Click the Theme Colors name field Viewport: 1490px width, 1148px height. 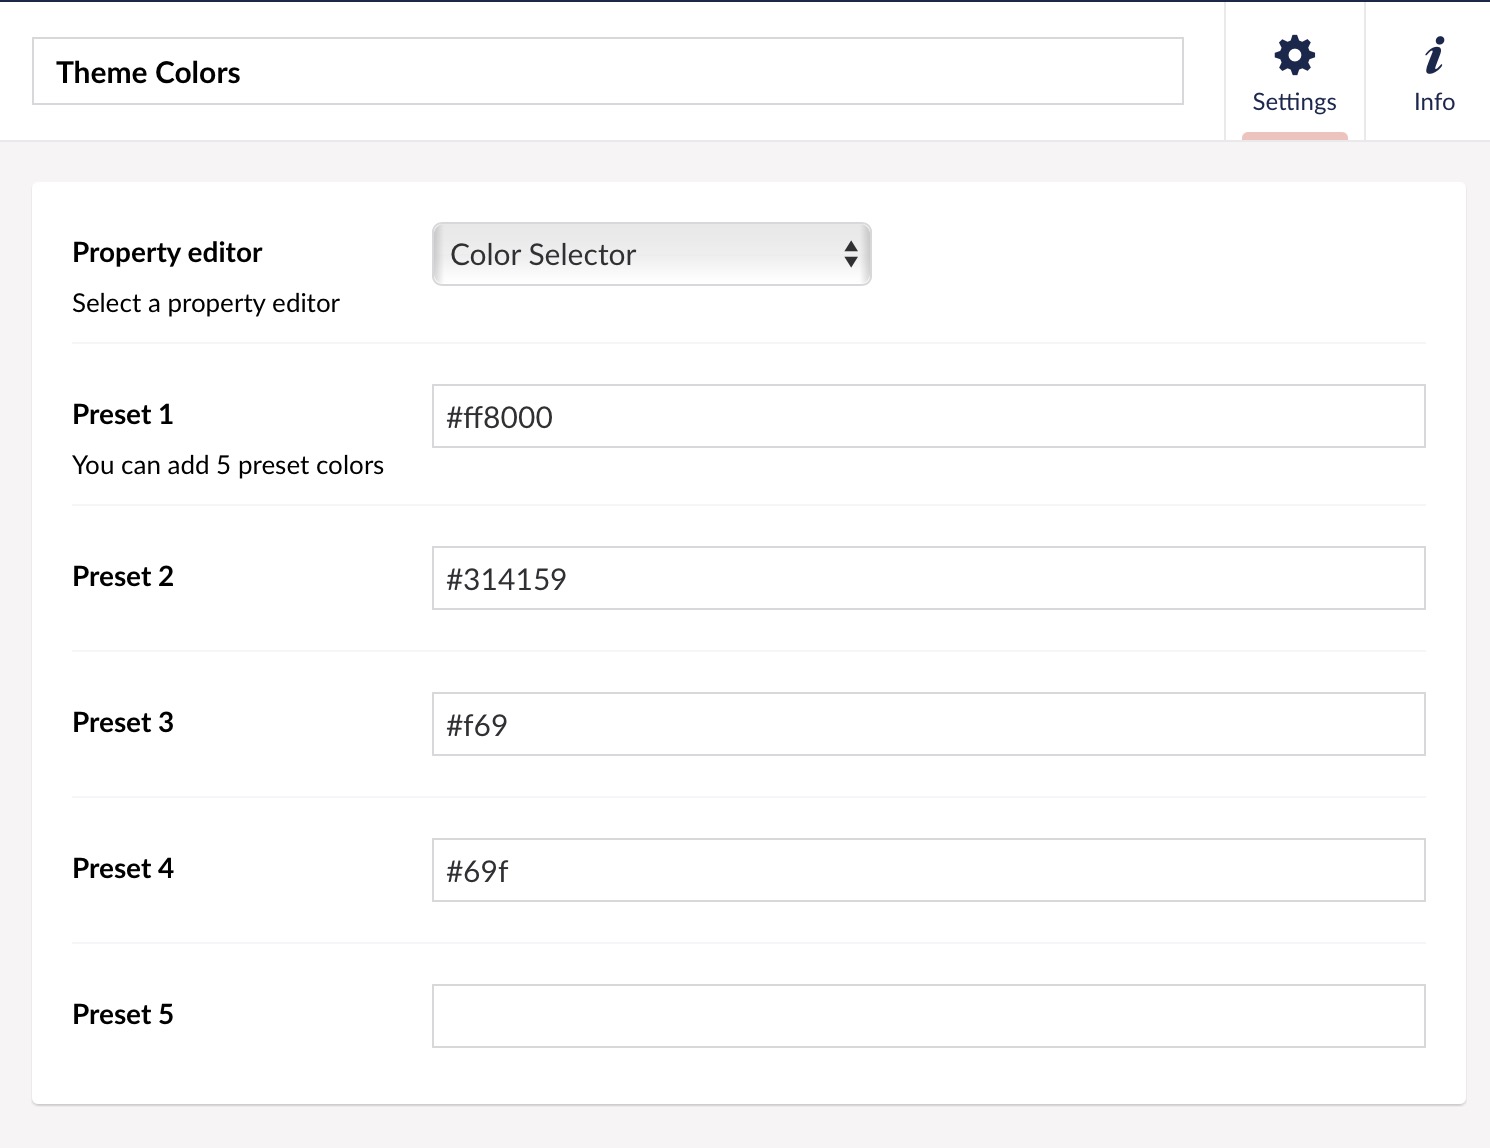(608, 71)
